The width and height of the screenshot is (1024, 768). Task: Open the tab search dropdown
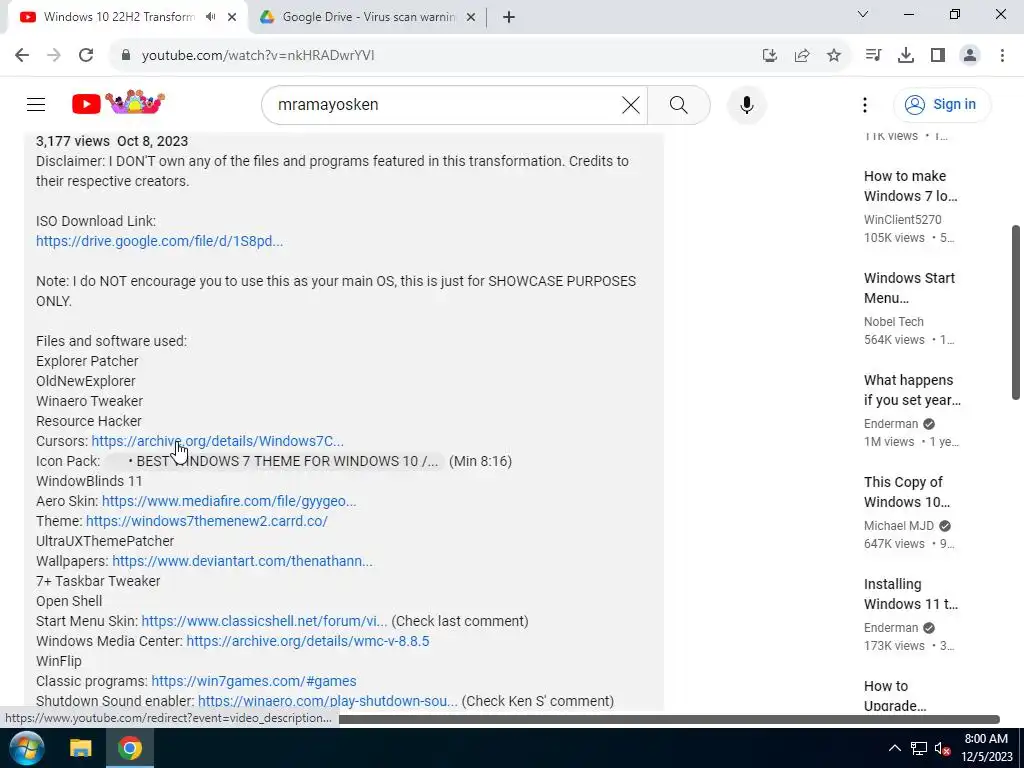pos(863,14)
